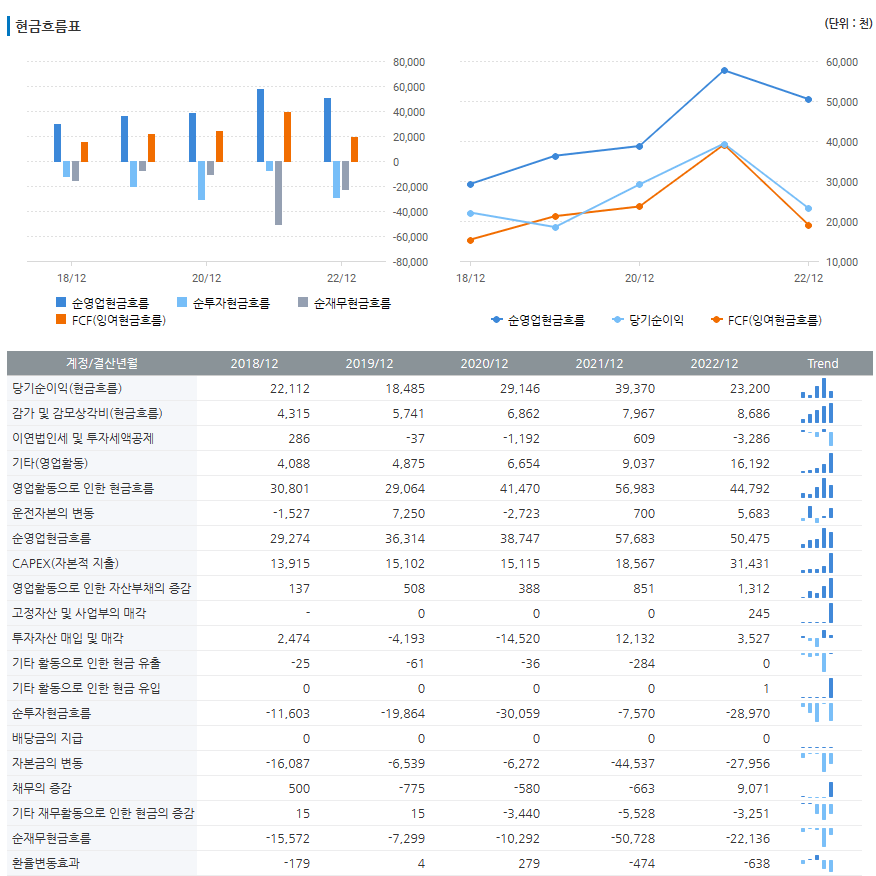Select the 고정자산 및 사업부의 매각 row label
Viewport: 876px width, 876px height.
(x=79, y=613)
